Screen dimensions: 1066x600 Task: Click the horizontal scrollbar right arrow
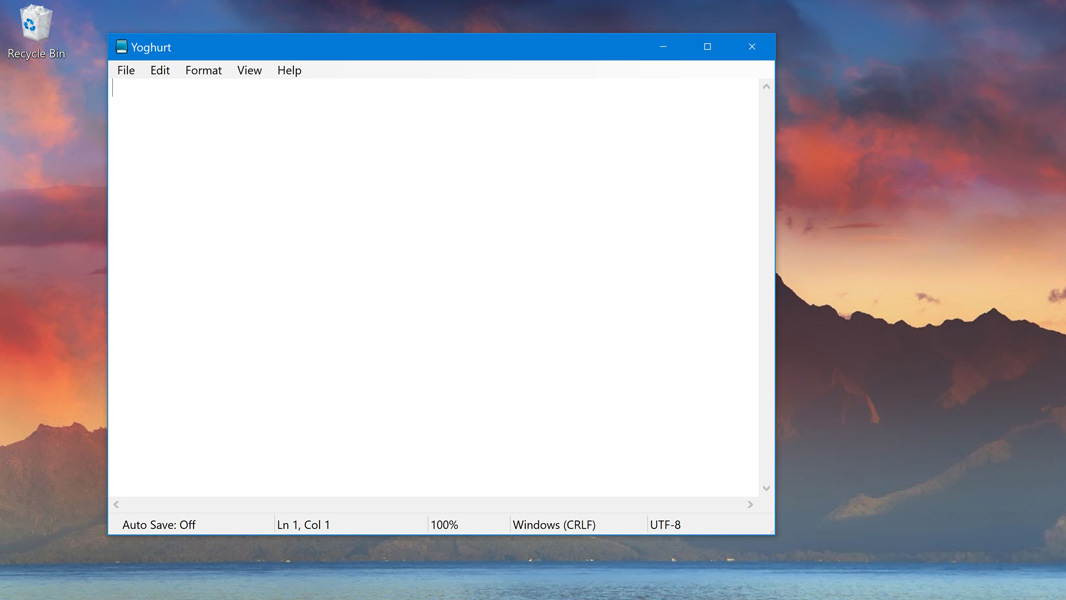[750, 505]
